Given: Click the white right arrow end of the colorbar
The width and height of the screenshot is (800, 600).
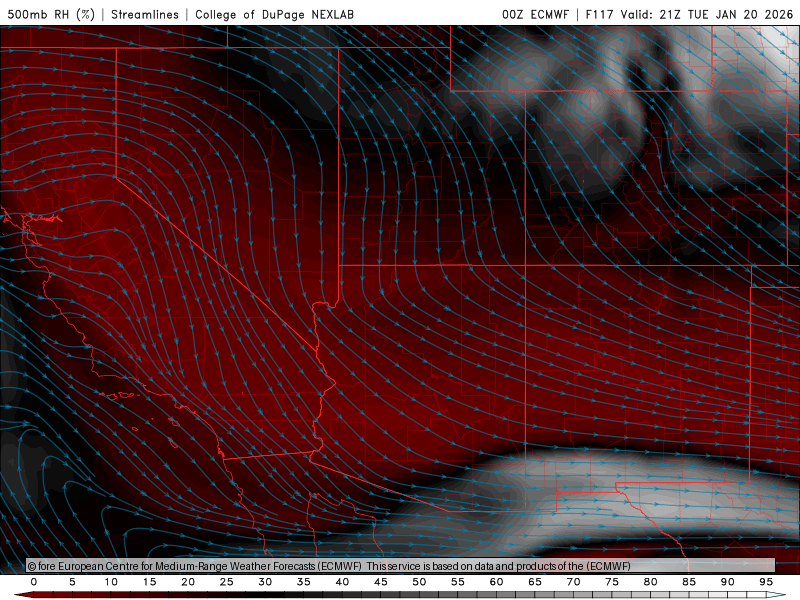Looking at the screenshot, I should [776, 595].
